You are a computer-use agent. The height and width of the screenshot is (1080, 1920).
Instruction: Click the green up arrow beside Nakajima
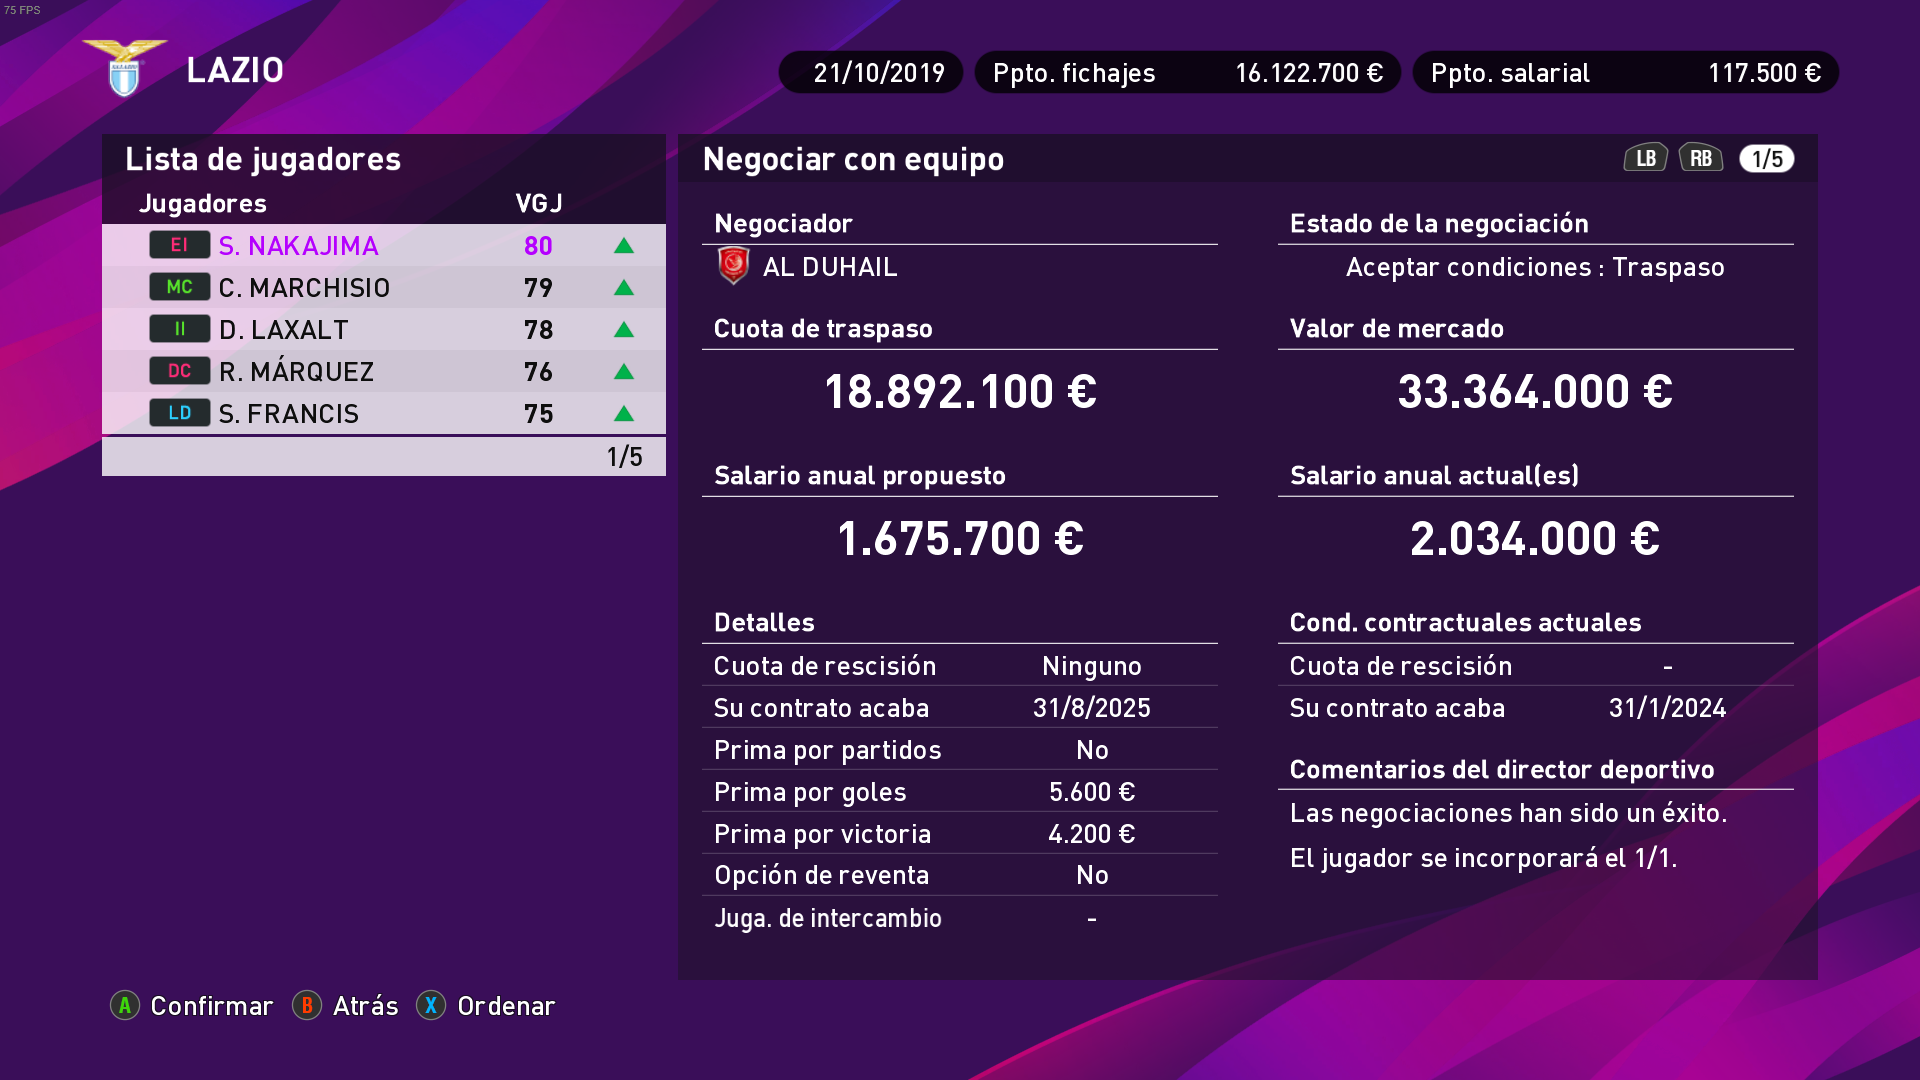(x=624, y=246)
